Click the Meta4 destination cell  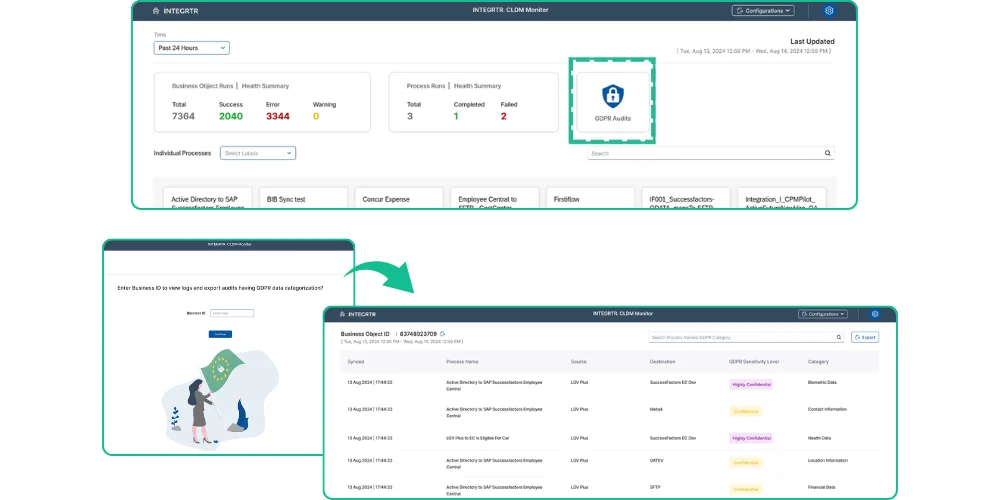pos(656,409)
